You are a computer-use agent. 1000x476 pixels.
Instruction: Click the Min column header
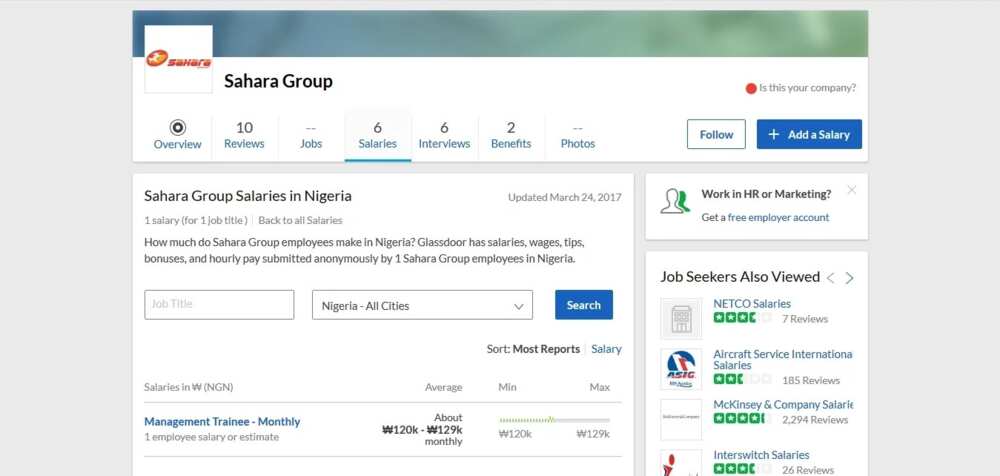click(507, 387)
